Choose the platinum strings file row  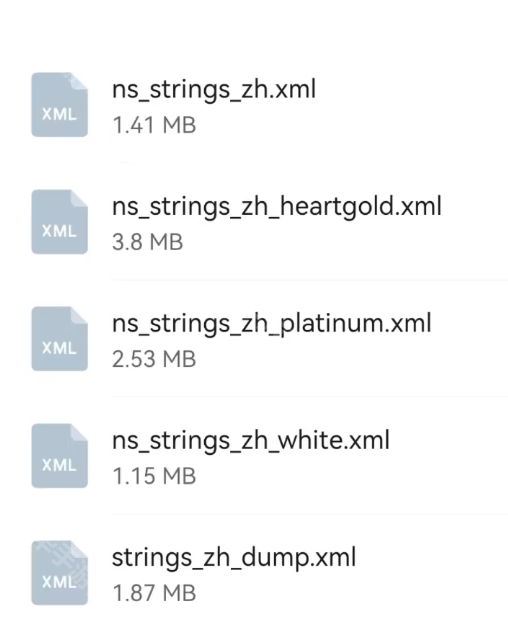coord(254,339)
